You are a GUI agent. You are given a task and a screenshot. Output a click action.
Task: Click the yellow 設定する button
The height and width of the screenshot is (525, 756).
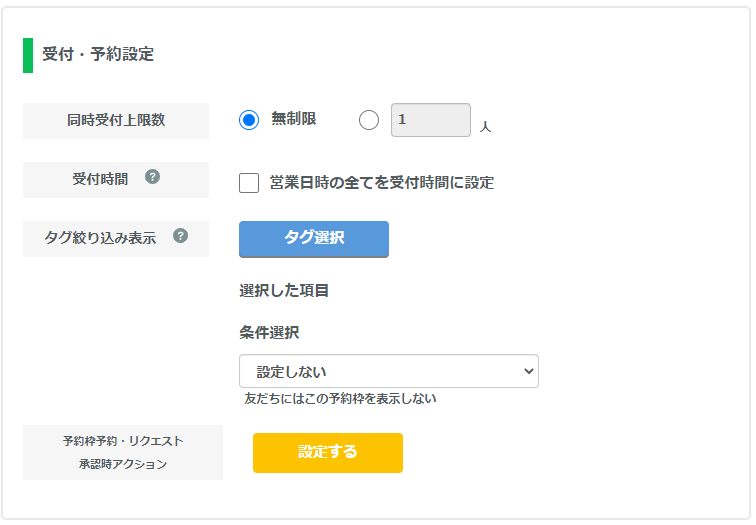click(328, 453)
